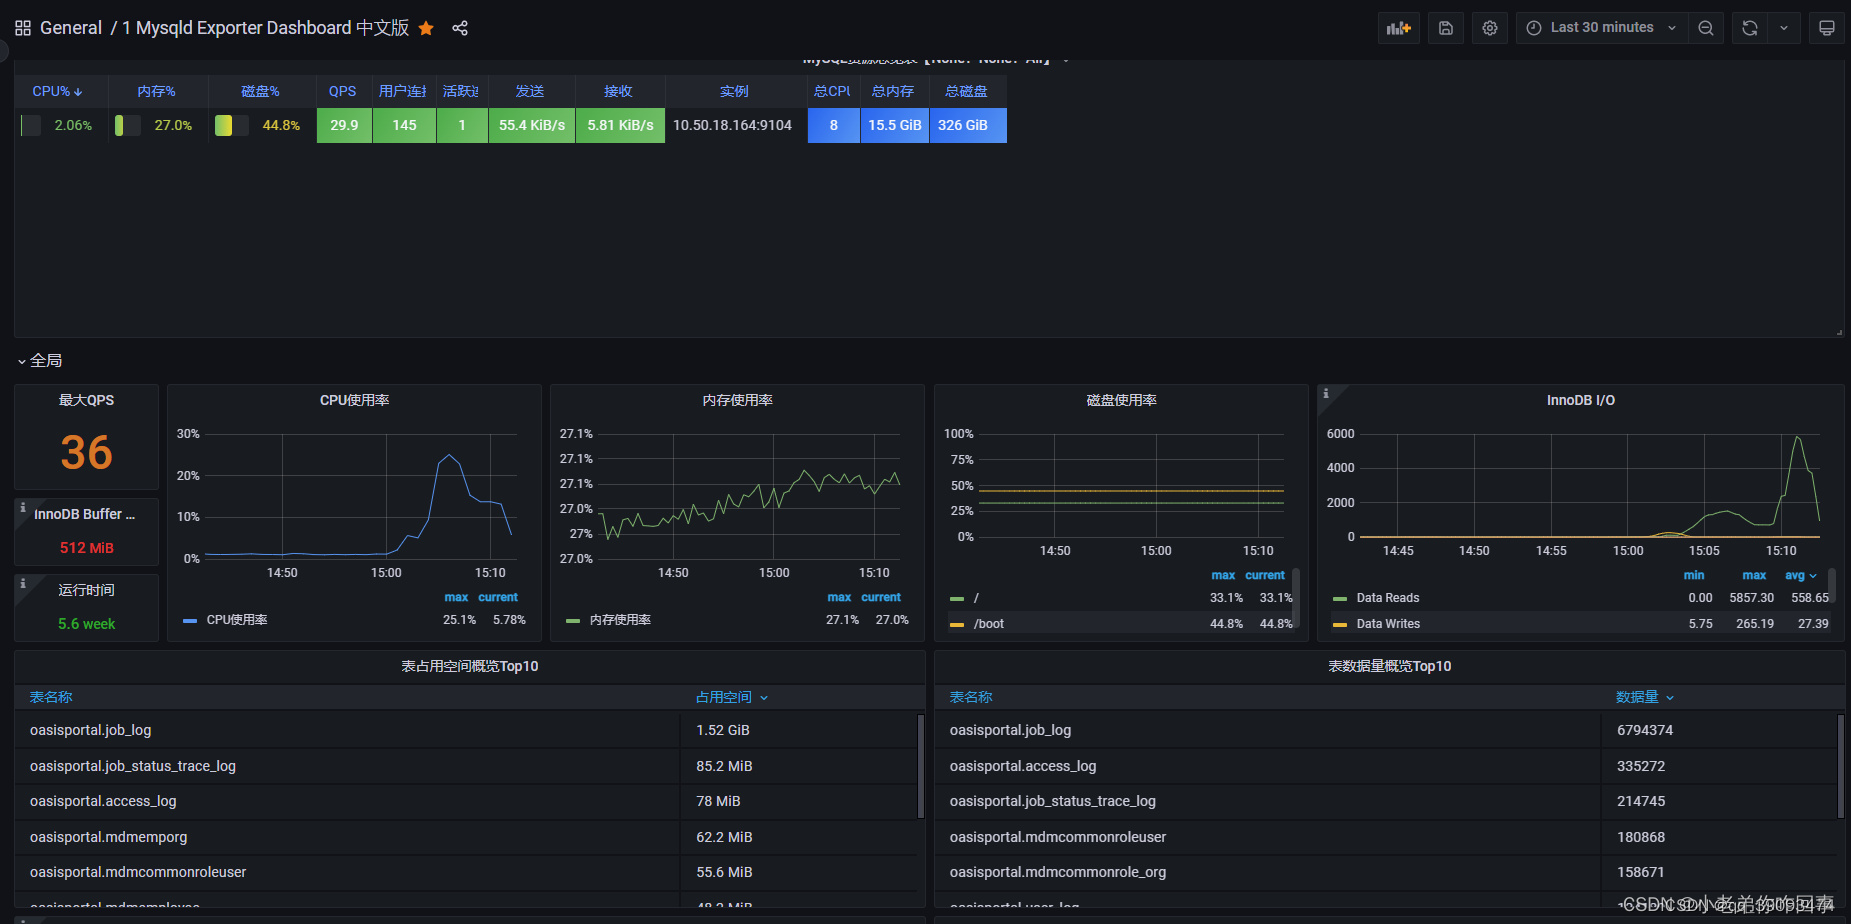Click total disk 326 GiB cell

968,125
